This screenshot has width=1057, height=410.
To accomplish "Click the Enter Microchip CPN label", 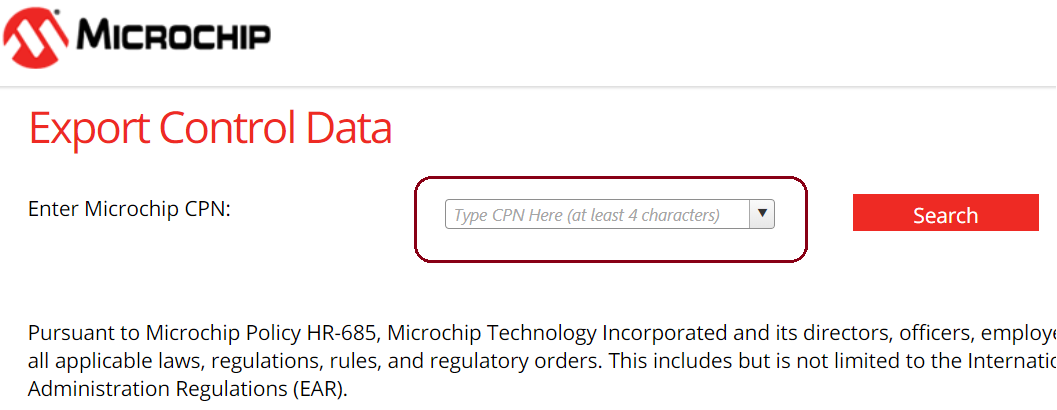I will pos(130,209).
